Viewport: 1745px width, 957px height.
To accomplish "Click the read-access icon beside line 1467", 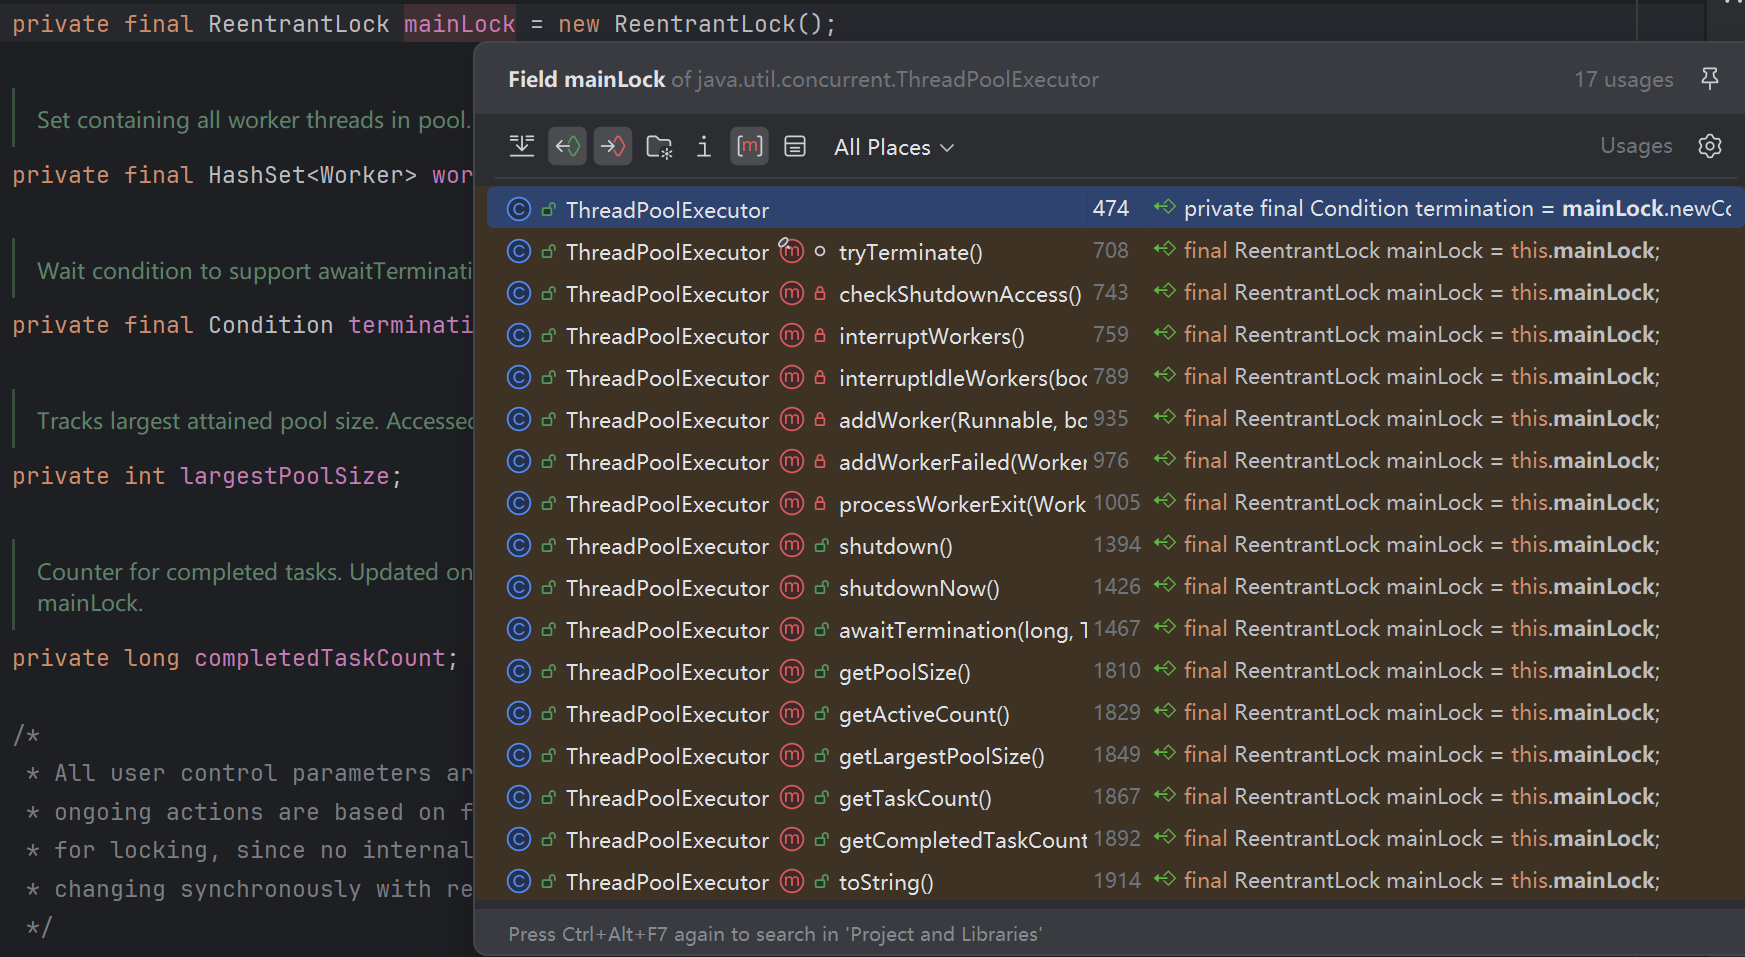I will 1164,628.
